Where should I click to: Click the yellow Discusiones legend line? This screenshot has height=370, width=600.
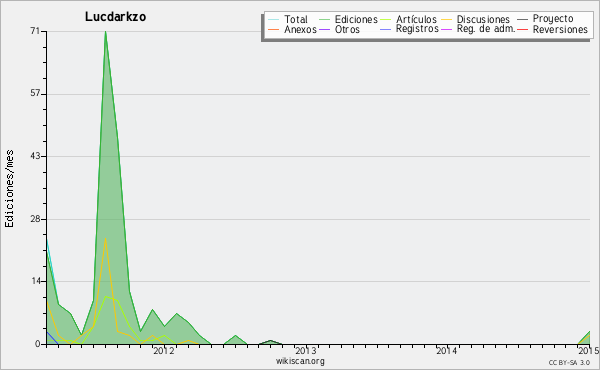(x=447, y=20)
